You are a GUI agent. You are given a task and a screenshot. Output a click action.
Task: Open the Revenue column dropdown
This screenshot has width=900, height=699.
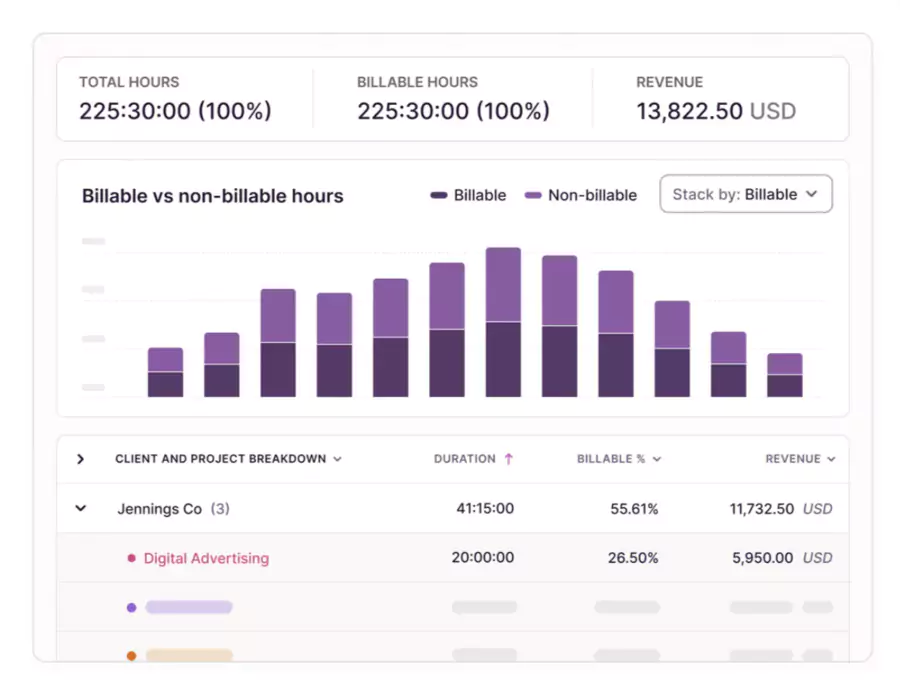(831, 458)
